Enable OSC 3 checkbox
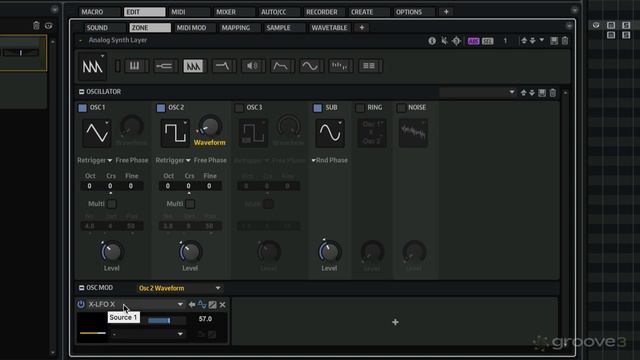 (239, 108)
